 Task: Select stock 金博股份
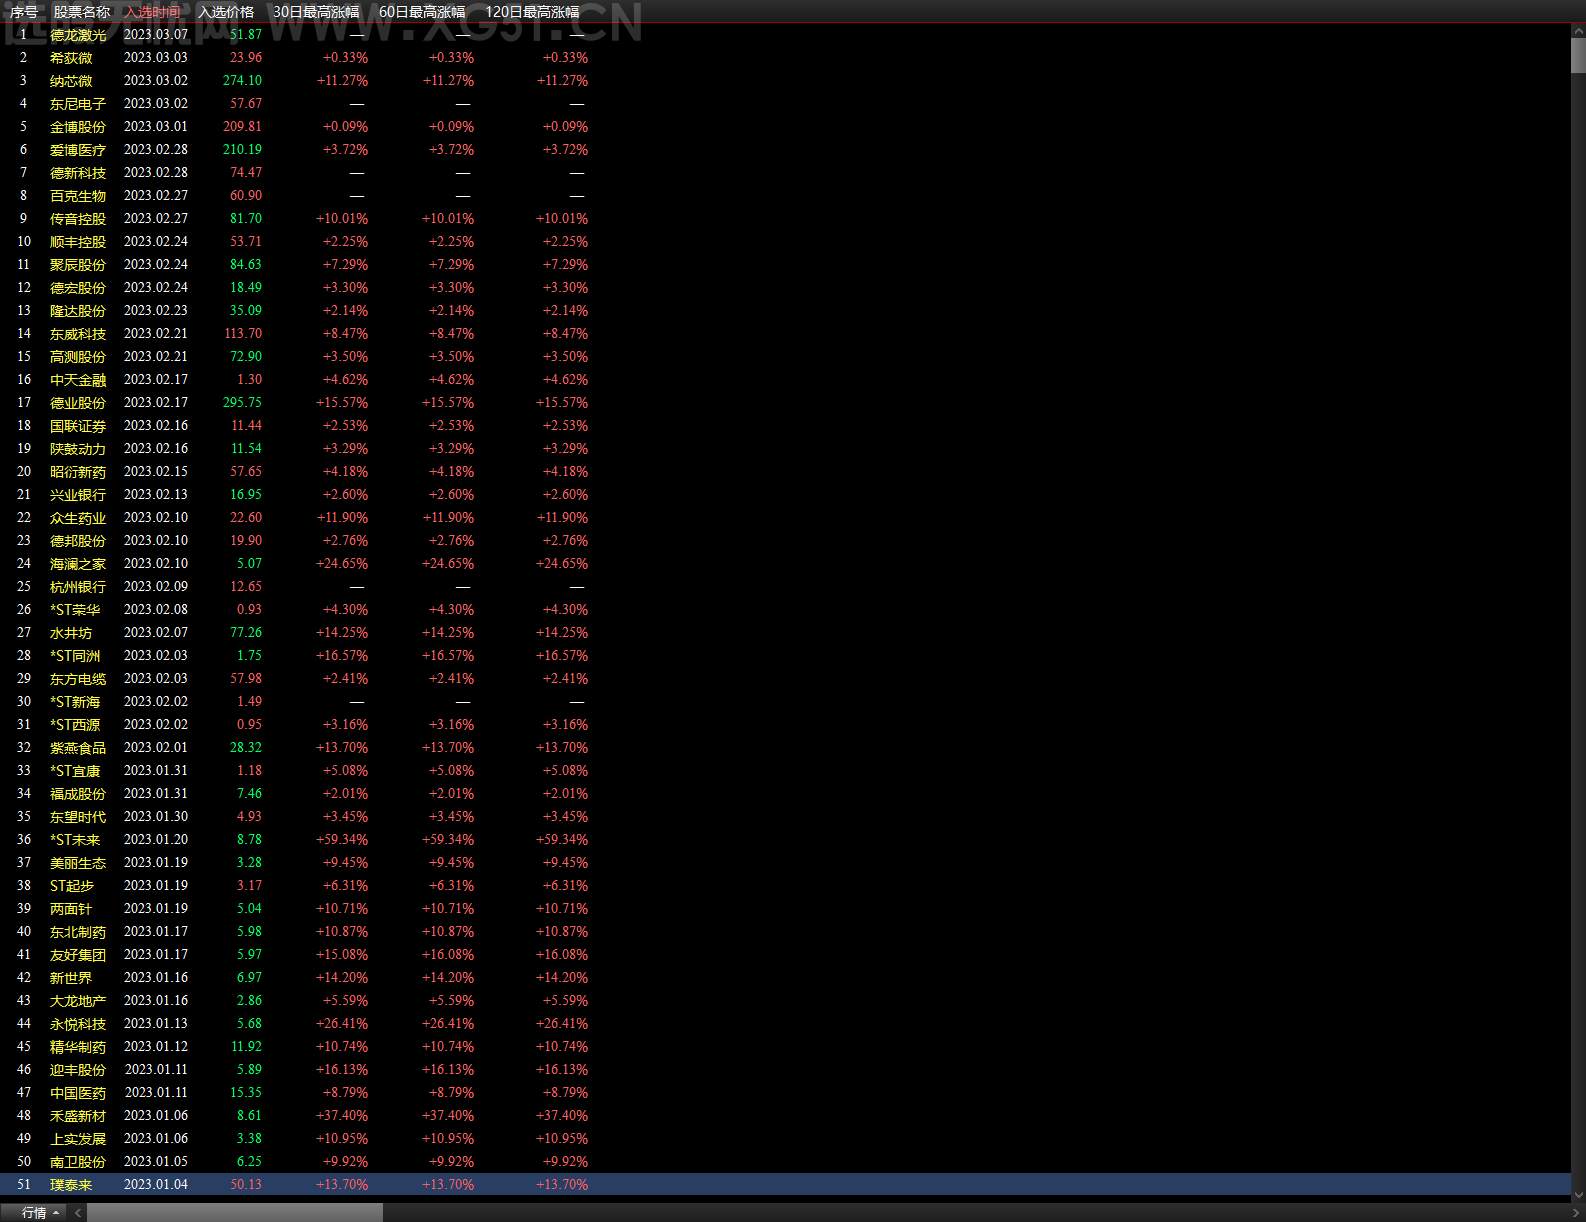pos(78,127)
